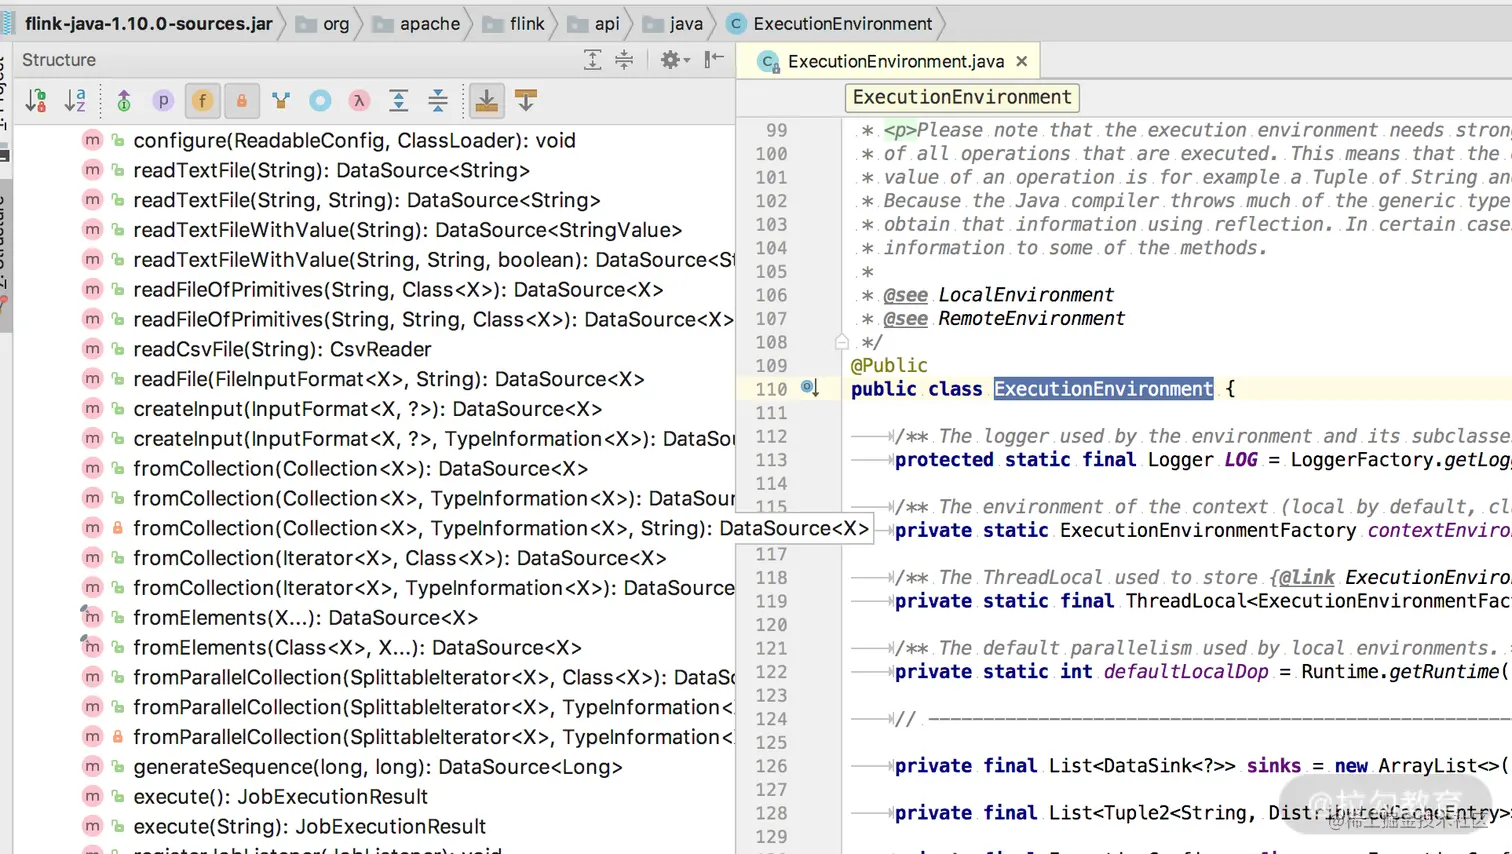Screen dimensions: 1512x854
Task: Click the @Public annotation in code
Action: click(x=889, y=365)
